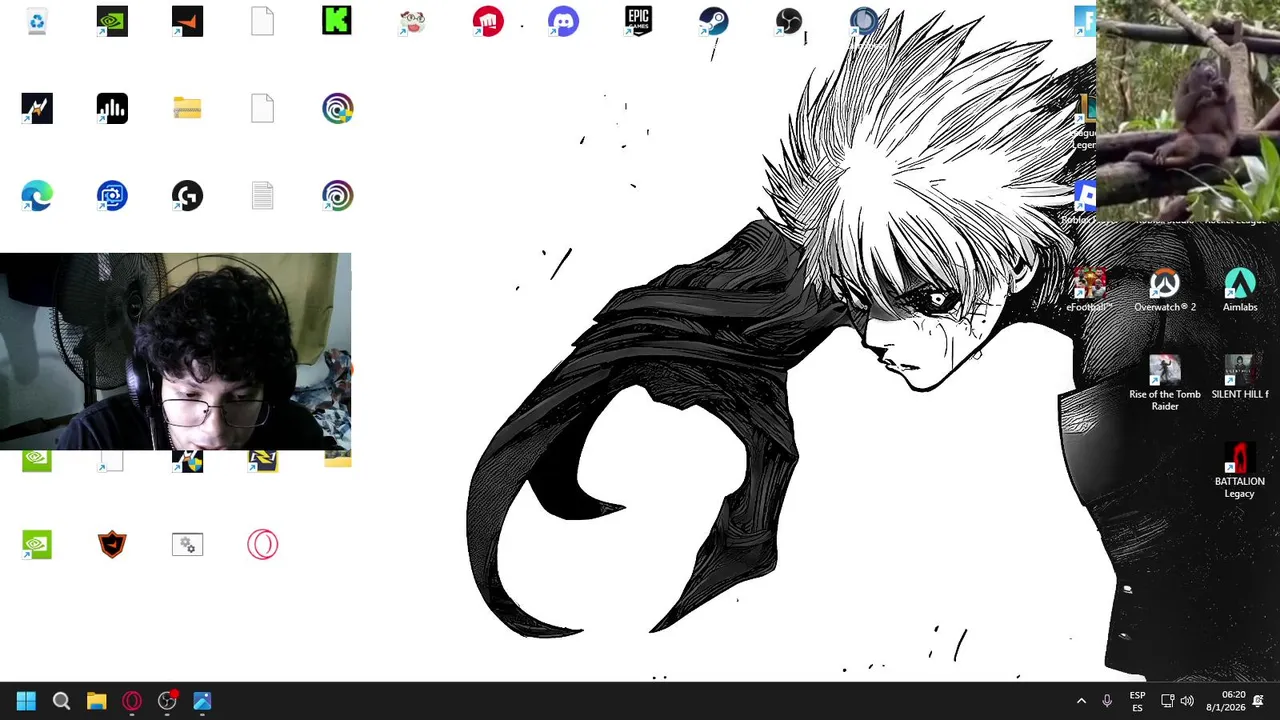Click the monkey video overlay
Viewport: 1280px width, 720px height.
(x=1188, y=110)
